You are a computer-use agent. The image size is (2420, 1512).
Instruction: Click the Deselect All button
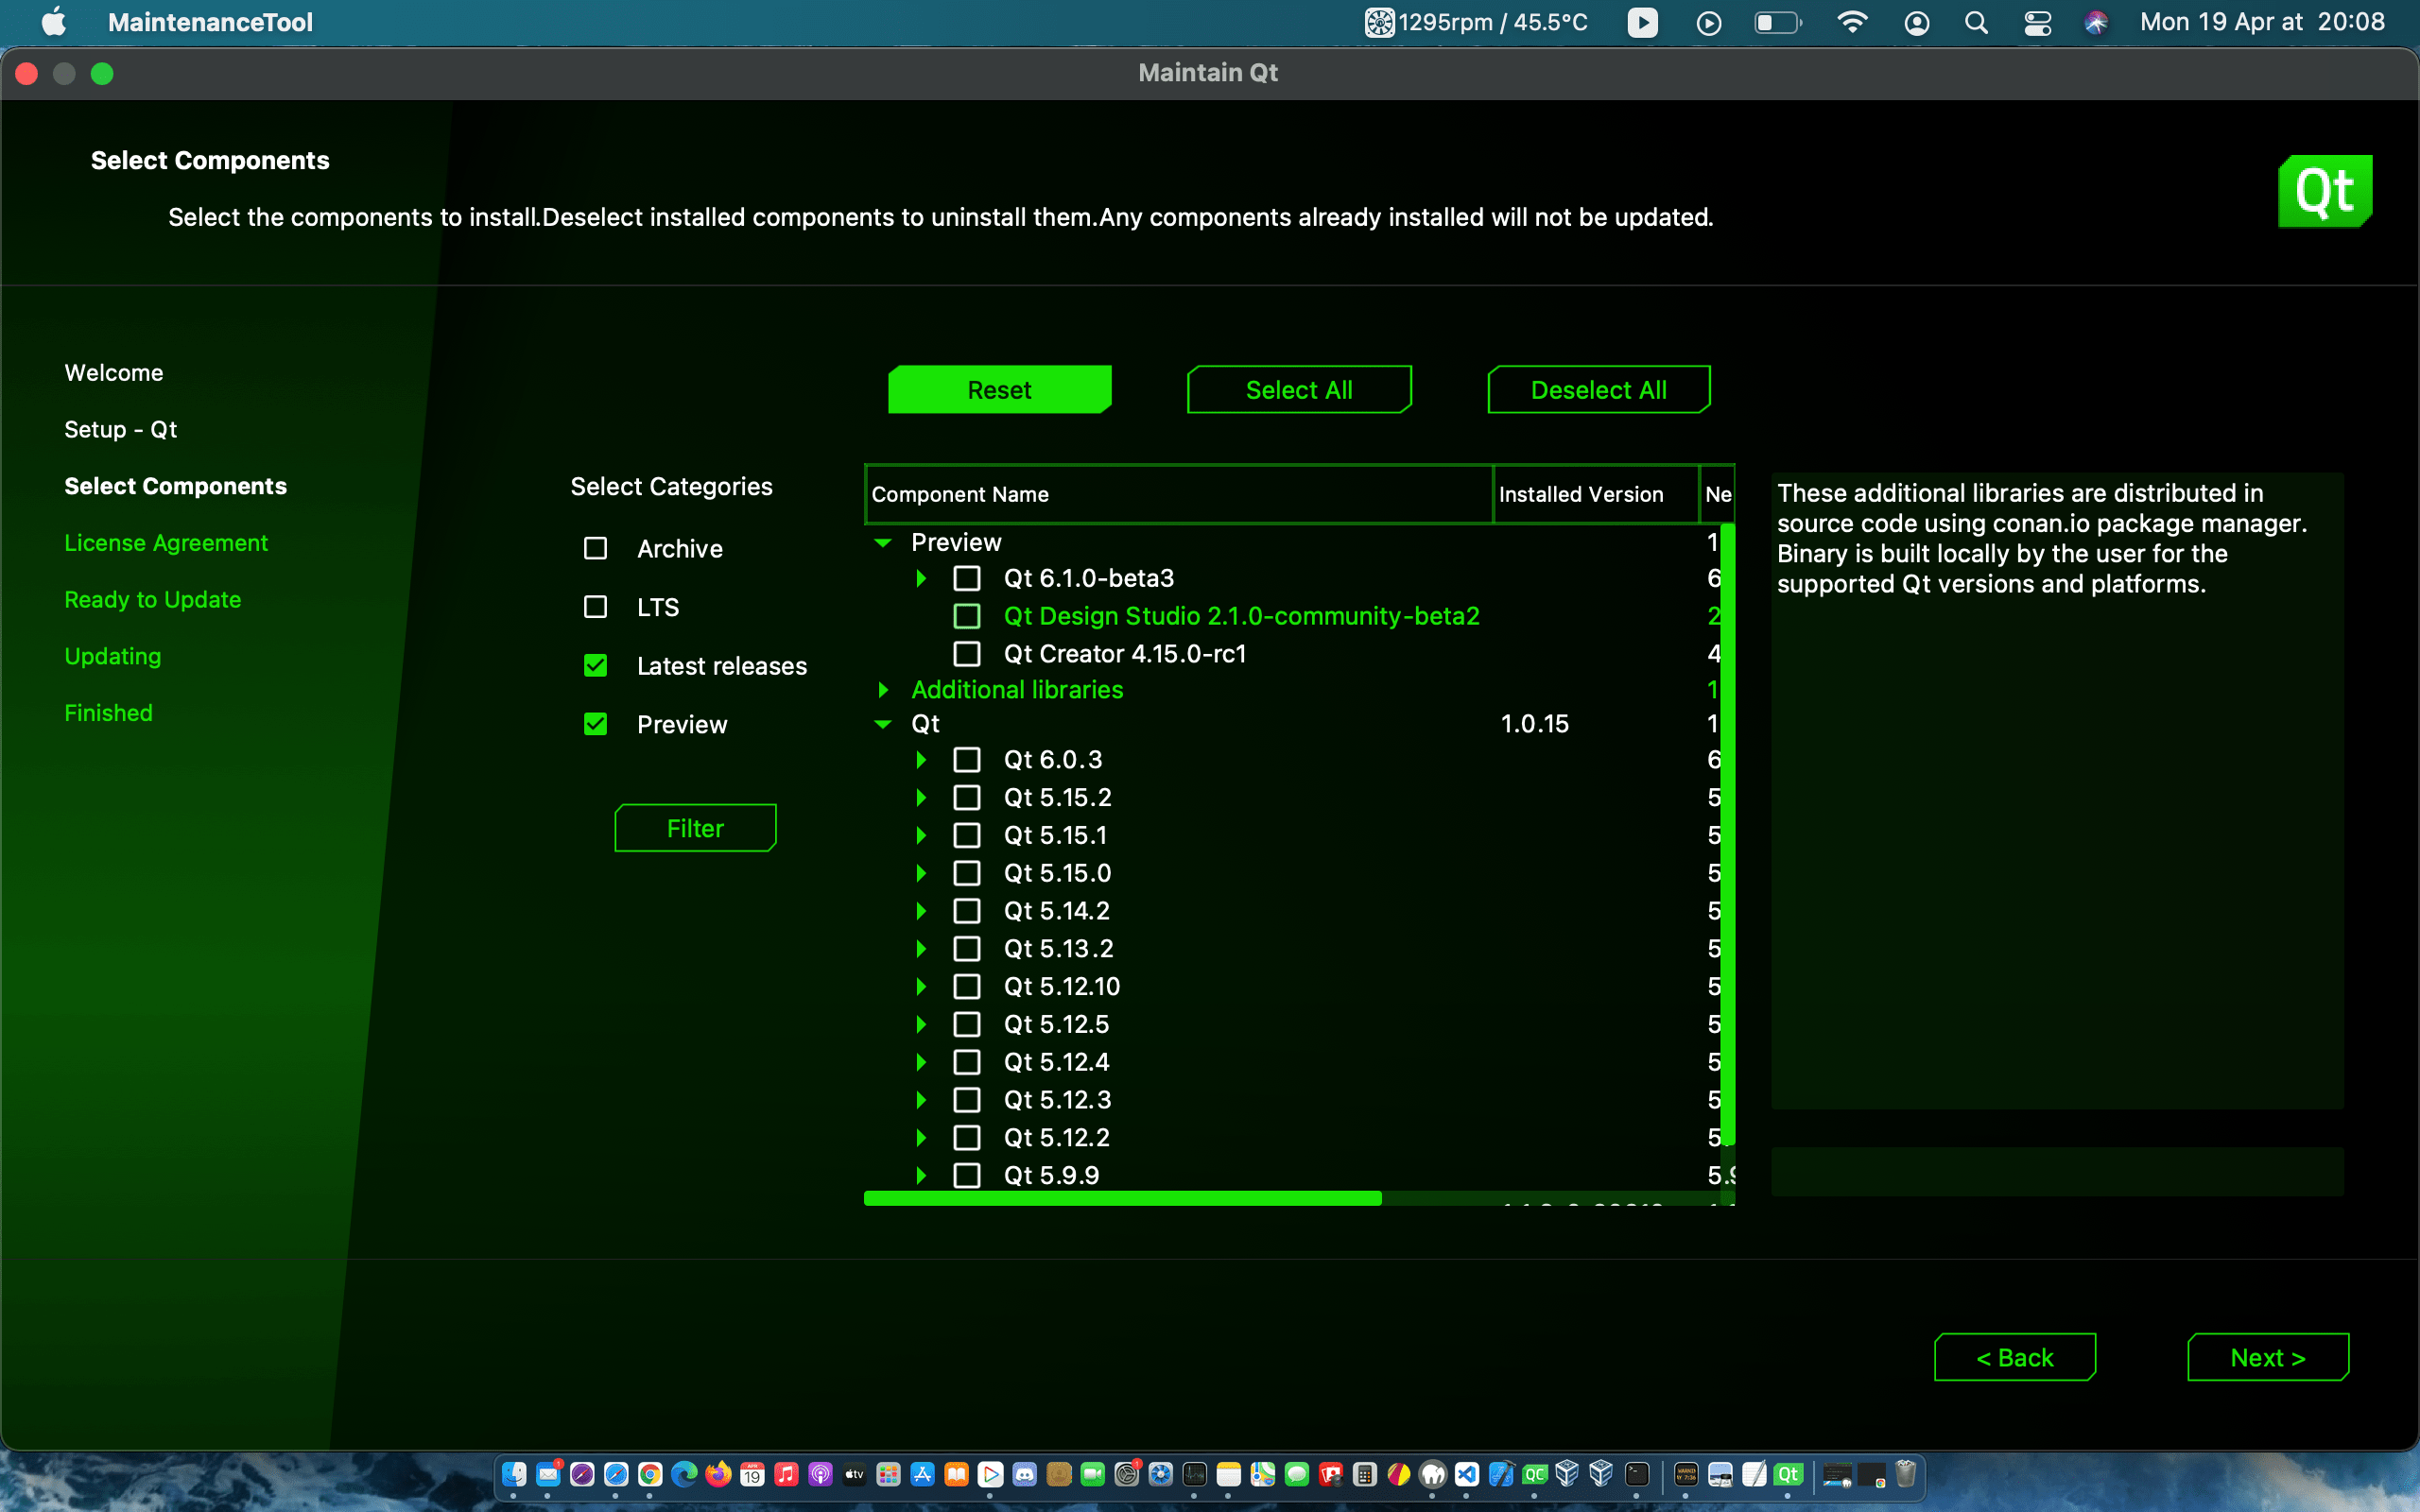1598,390
